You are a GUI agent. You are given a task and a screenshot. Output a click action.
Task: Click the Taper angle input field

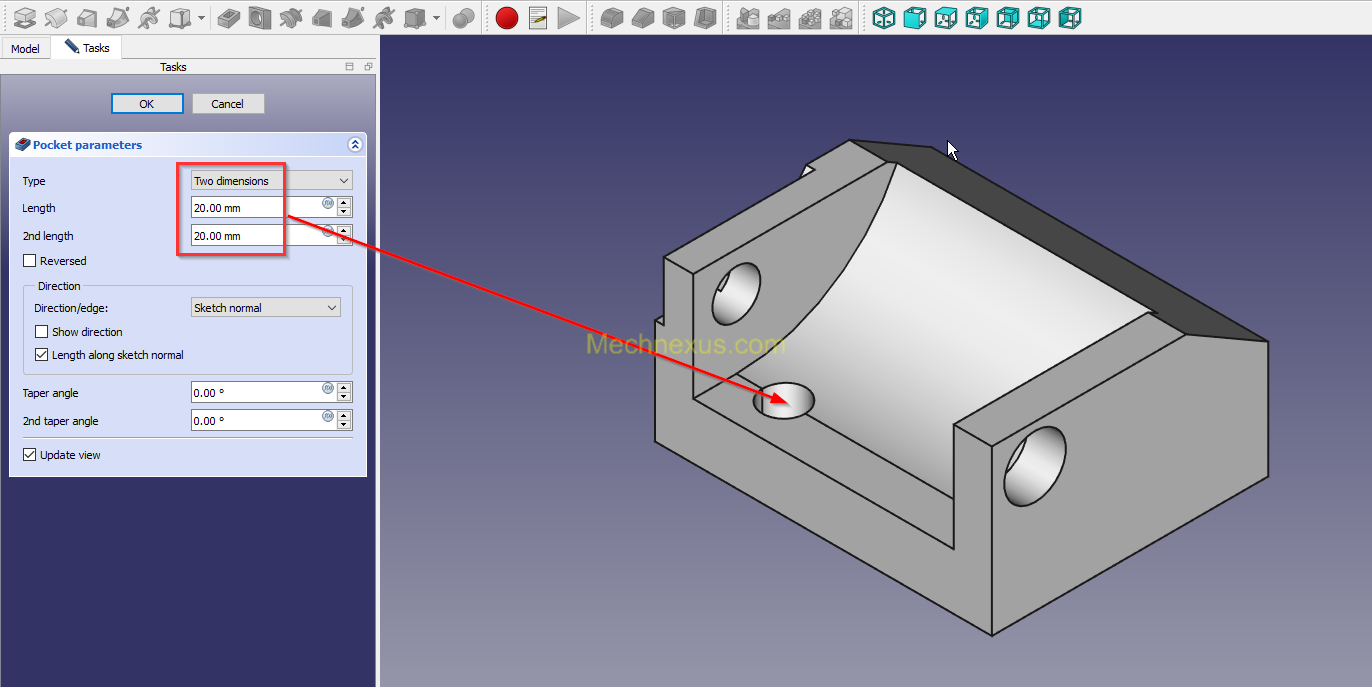255,393
